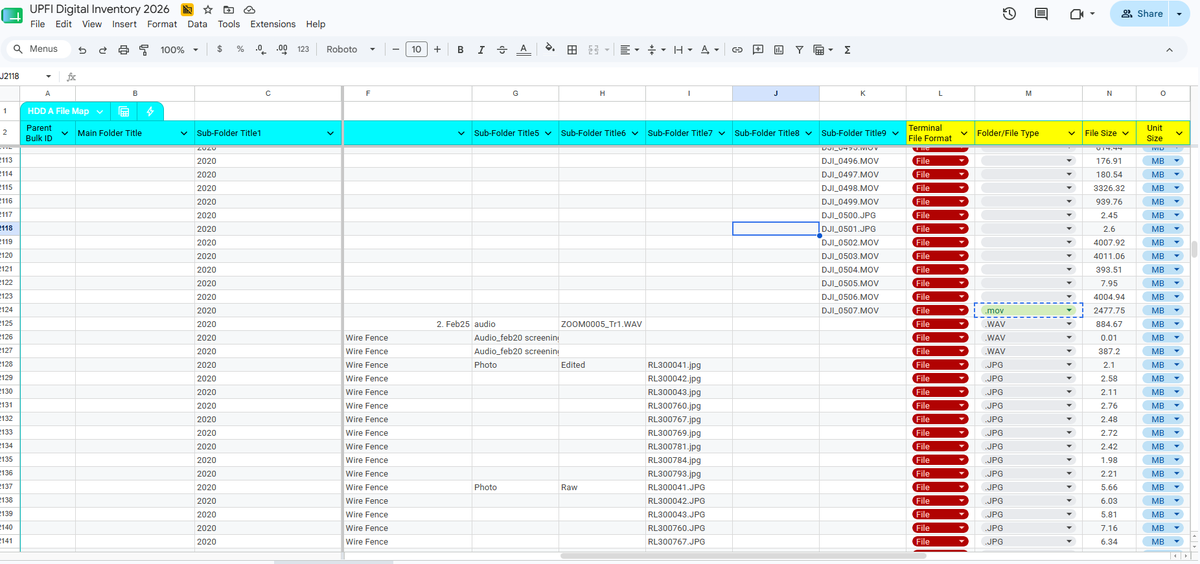
Task: Insert a chart
Action: pyautogui.click(x=779, y=49)
